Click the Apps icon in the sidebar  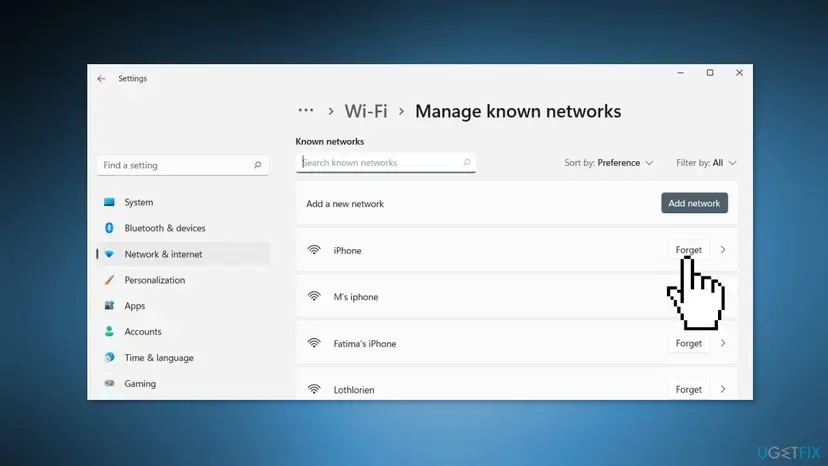[x=109, y=305]
